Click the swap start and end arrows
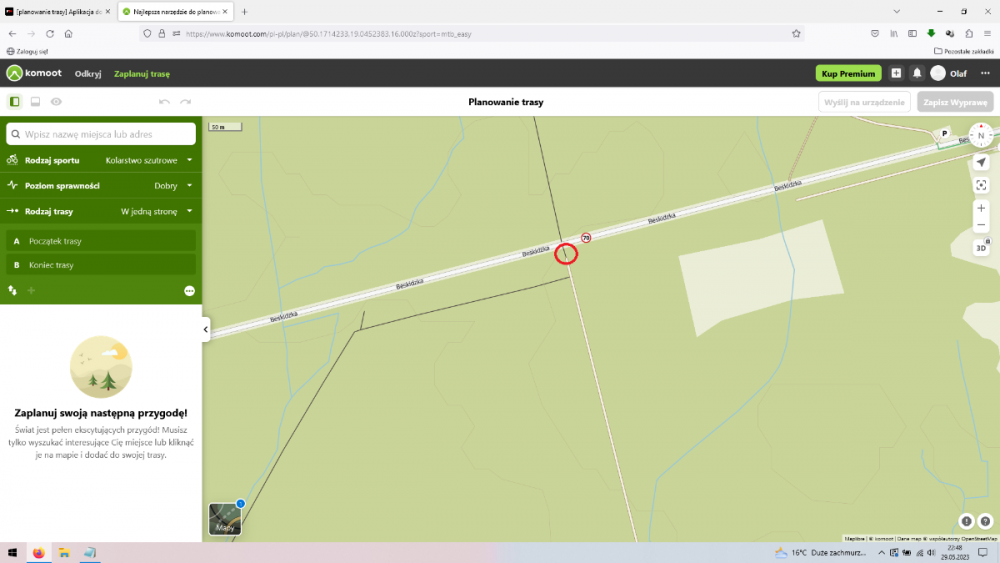 (13, 290)
